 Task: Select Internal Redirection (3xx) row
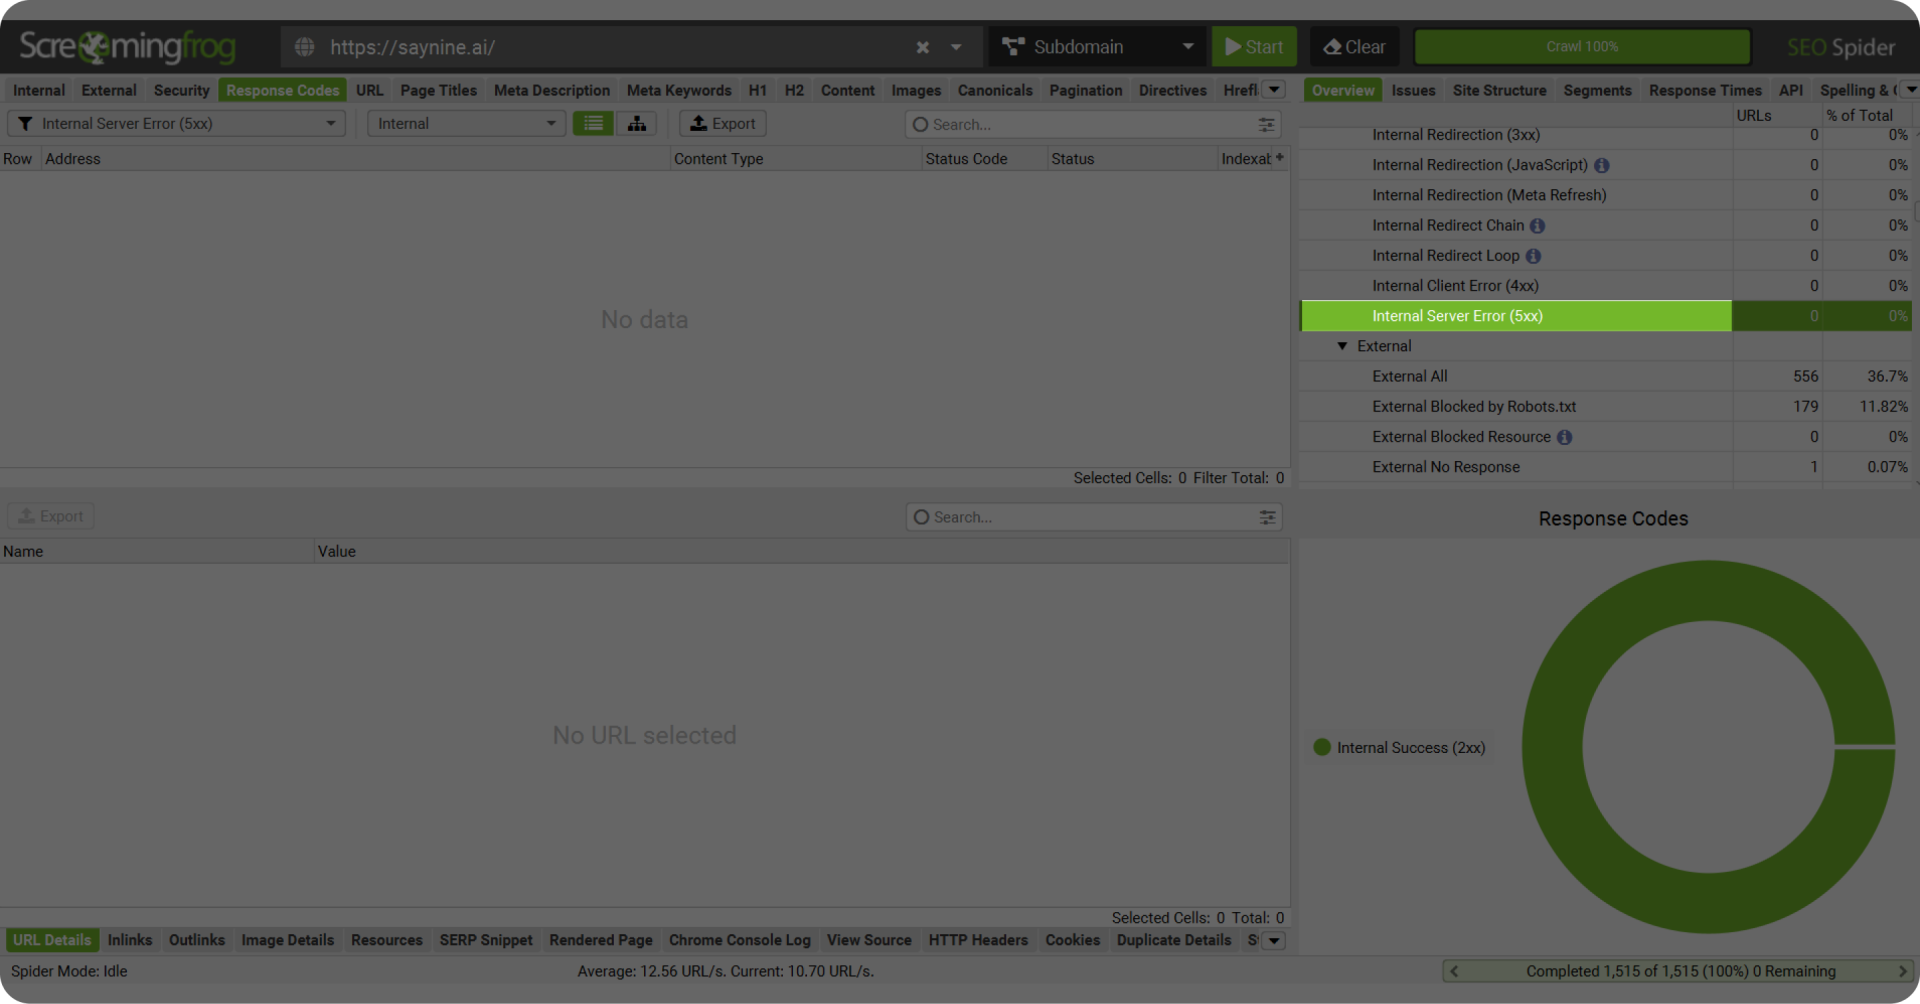click(x=1606, y=135)
